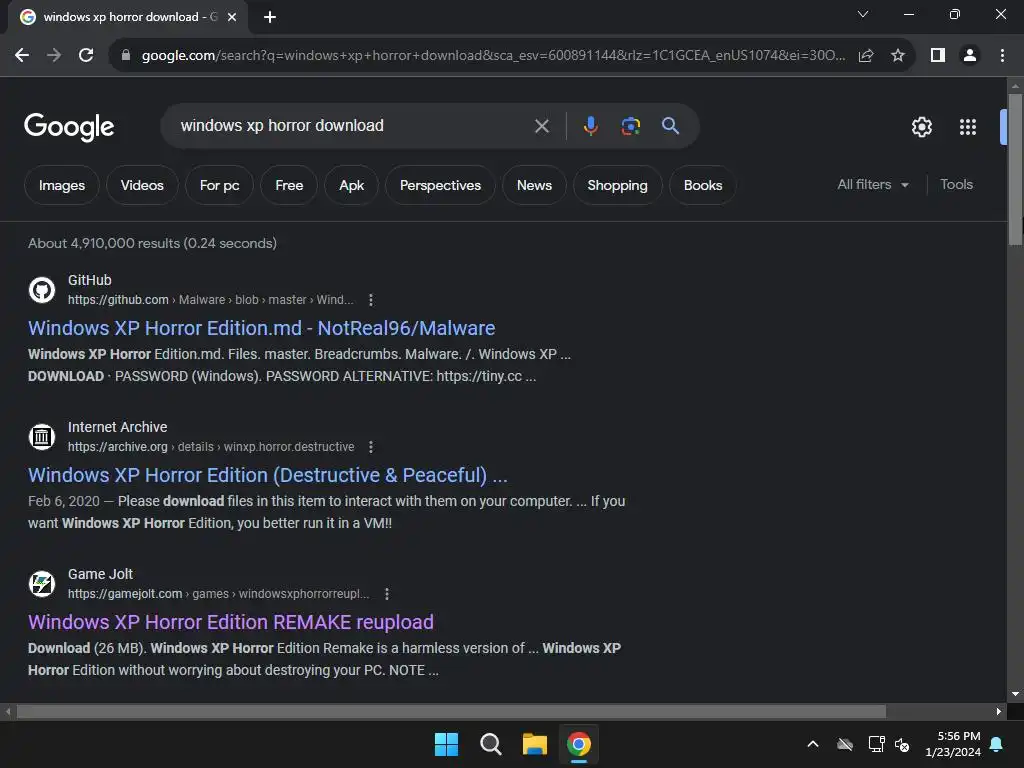Filter results by Images
Viewport: 1024px width, 768px height.
[x=61, y=185]
